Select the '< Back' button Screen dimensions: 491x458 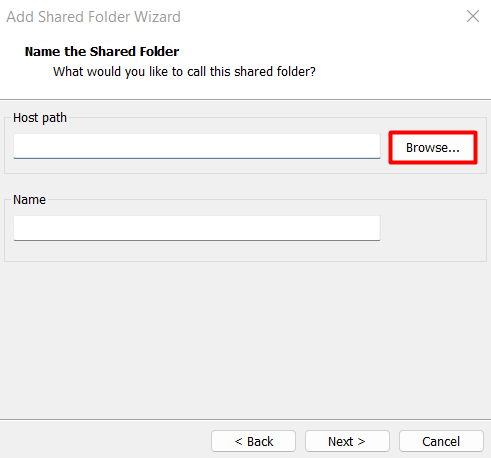(253, 441)
